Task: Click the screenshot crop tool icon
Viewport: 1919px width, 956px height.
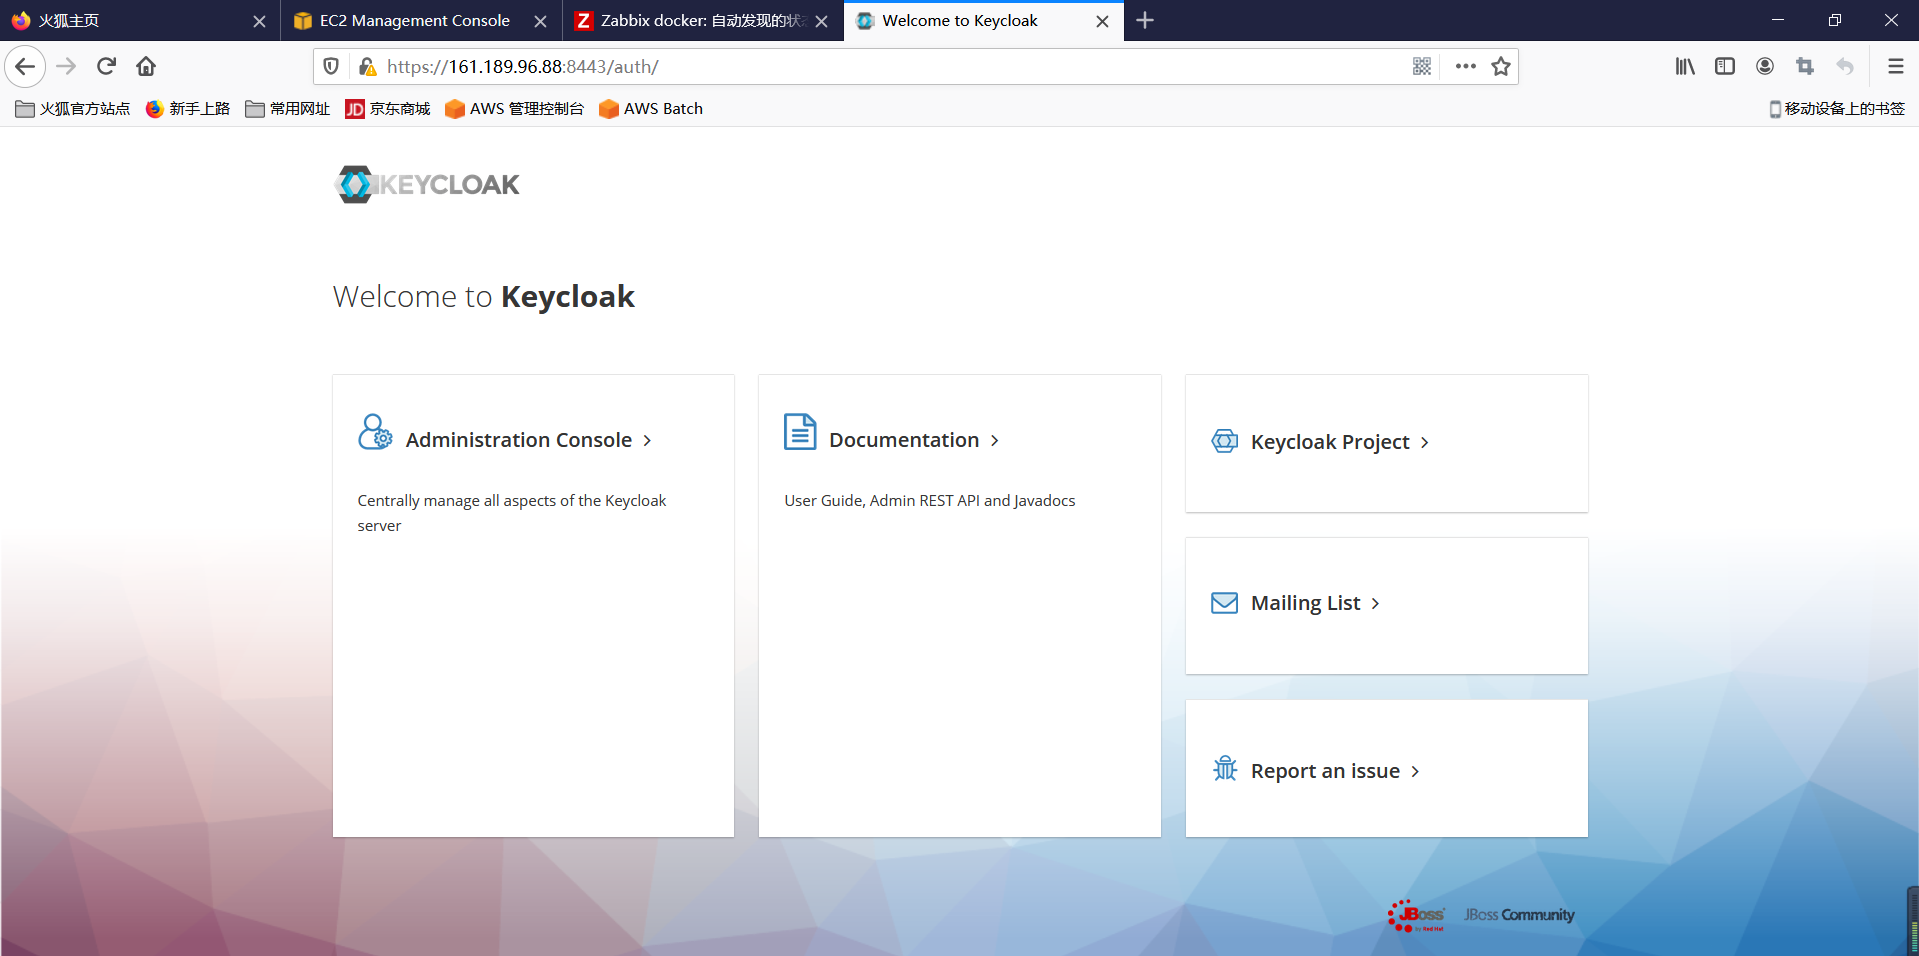Action: [1805, 66]
